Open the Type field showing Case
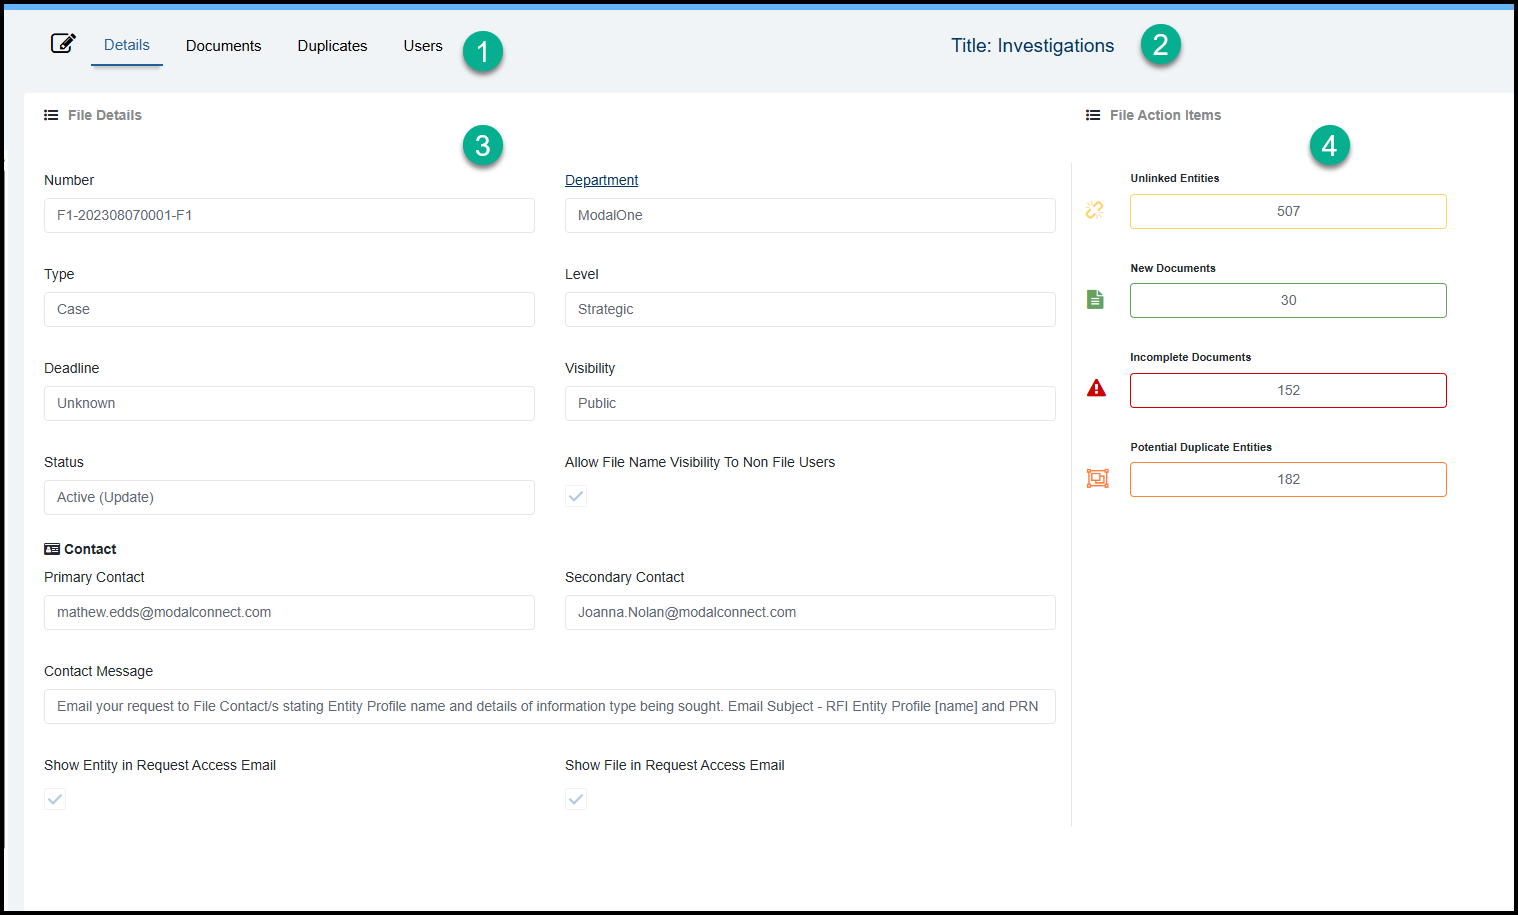Screen dimensions: 1518x915 coord(289,309)
